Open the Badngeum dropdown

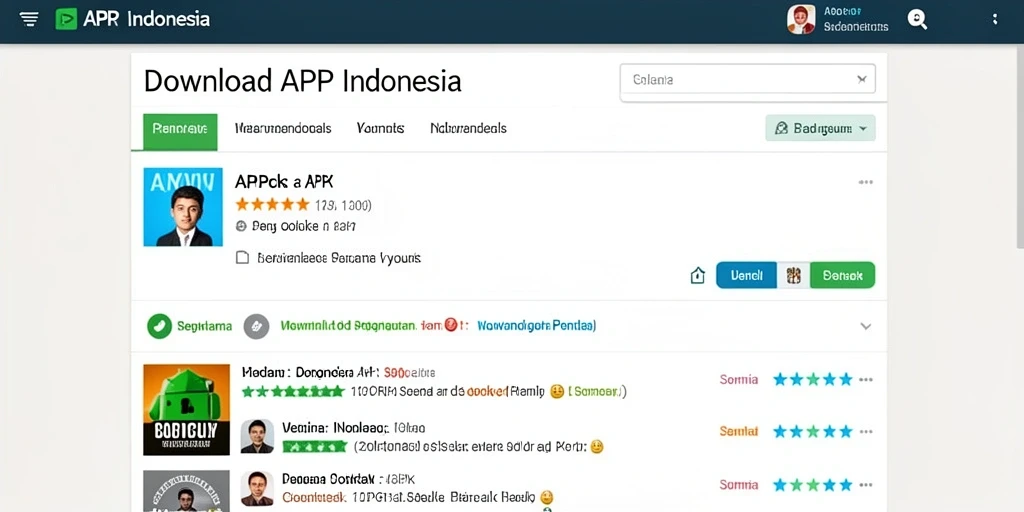coord(820,128)
